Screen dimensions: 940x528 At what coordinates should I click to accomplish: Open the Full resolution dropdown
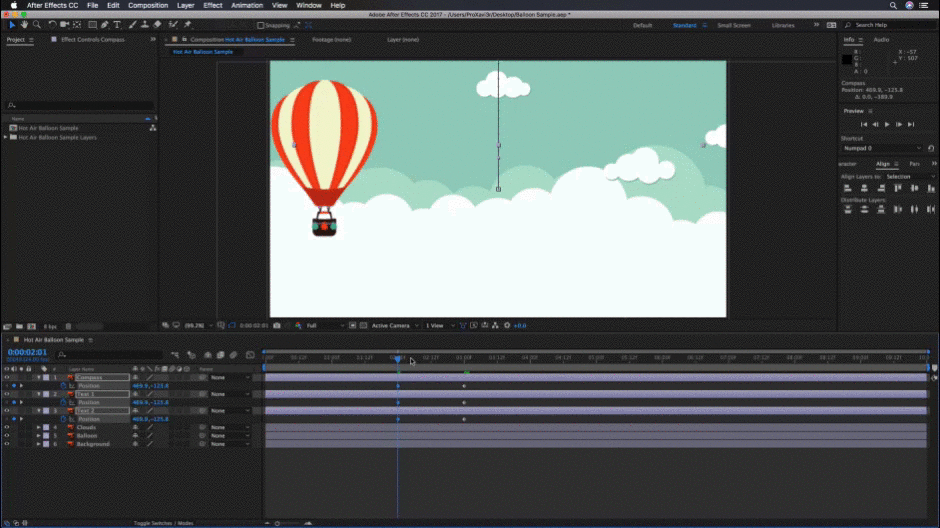coord(325,325)
